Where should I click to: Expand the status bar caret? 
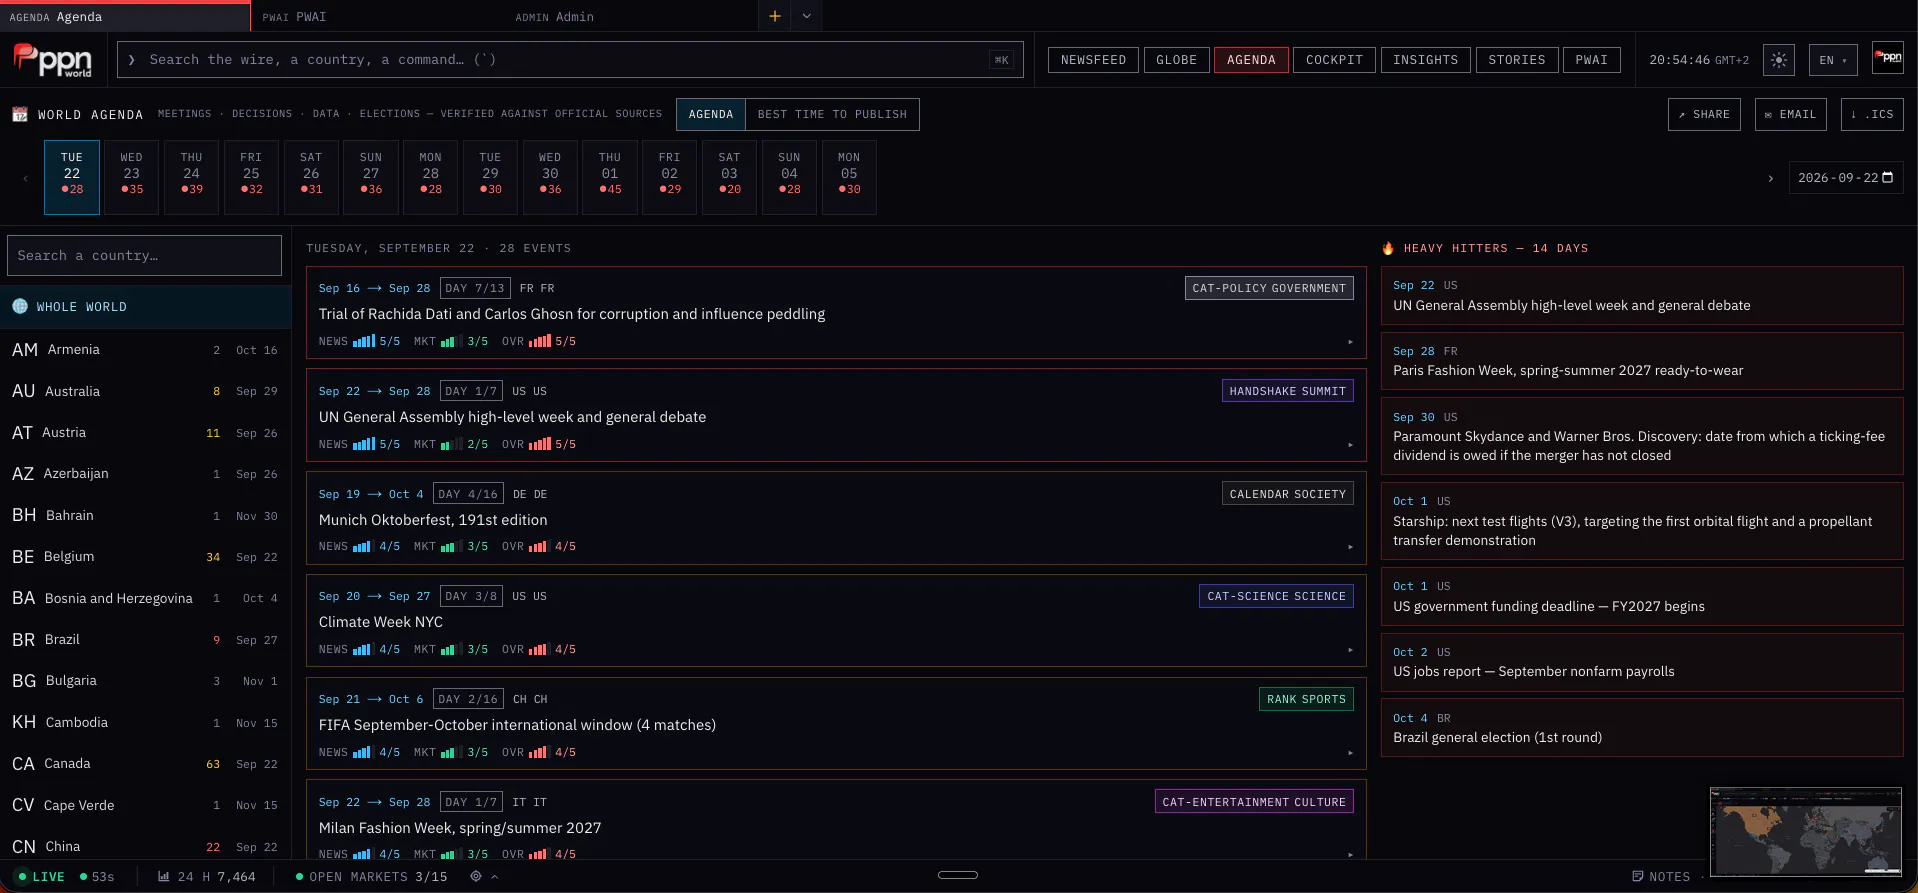(494, 876)
